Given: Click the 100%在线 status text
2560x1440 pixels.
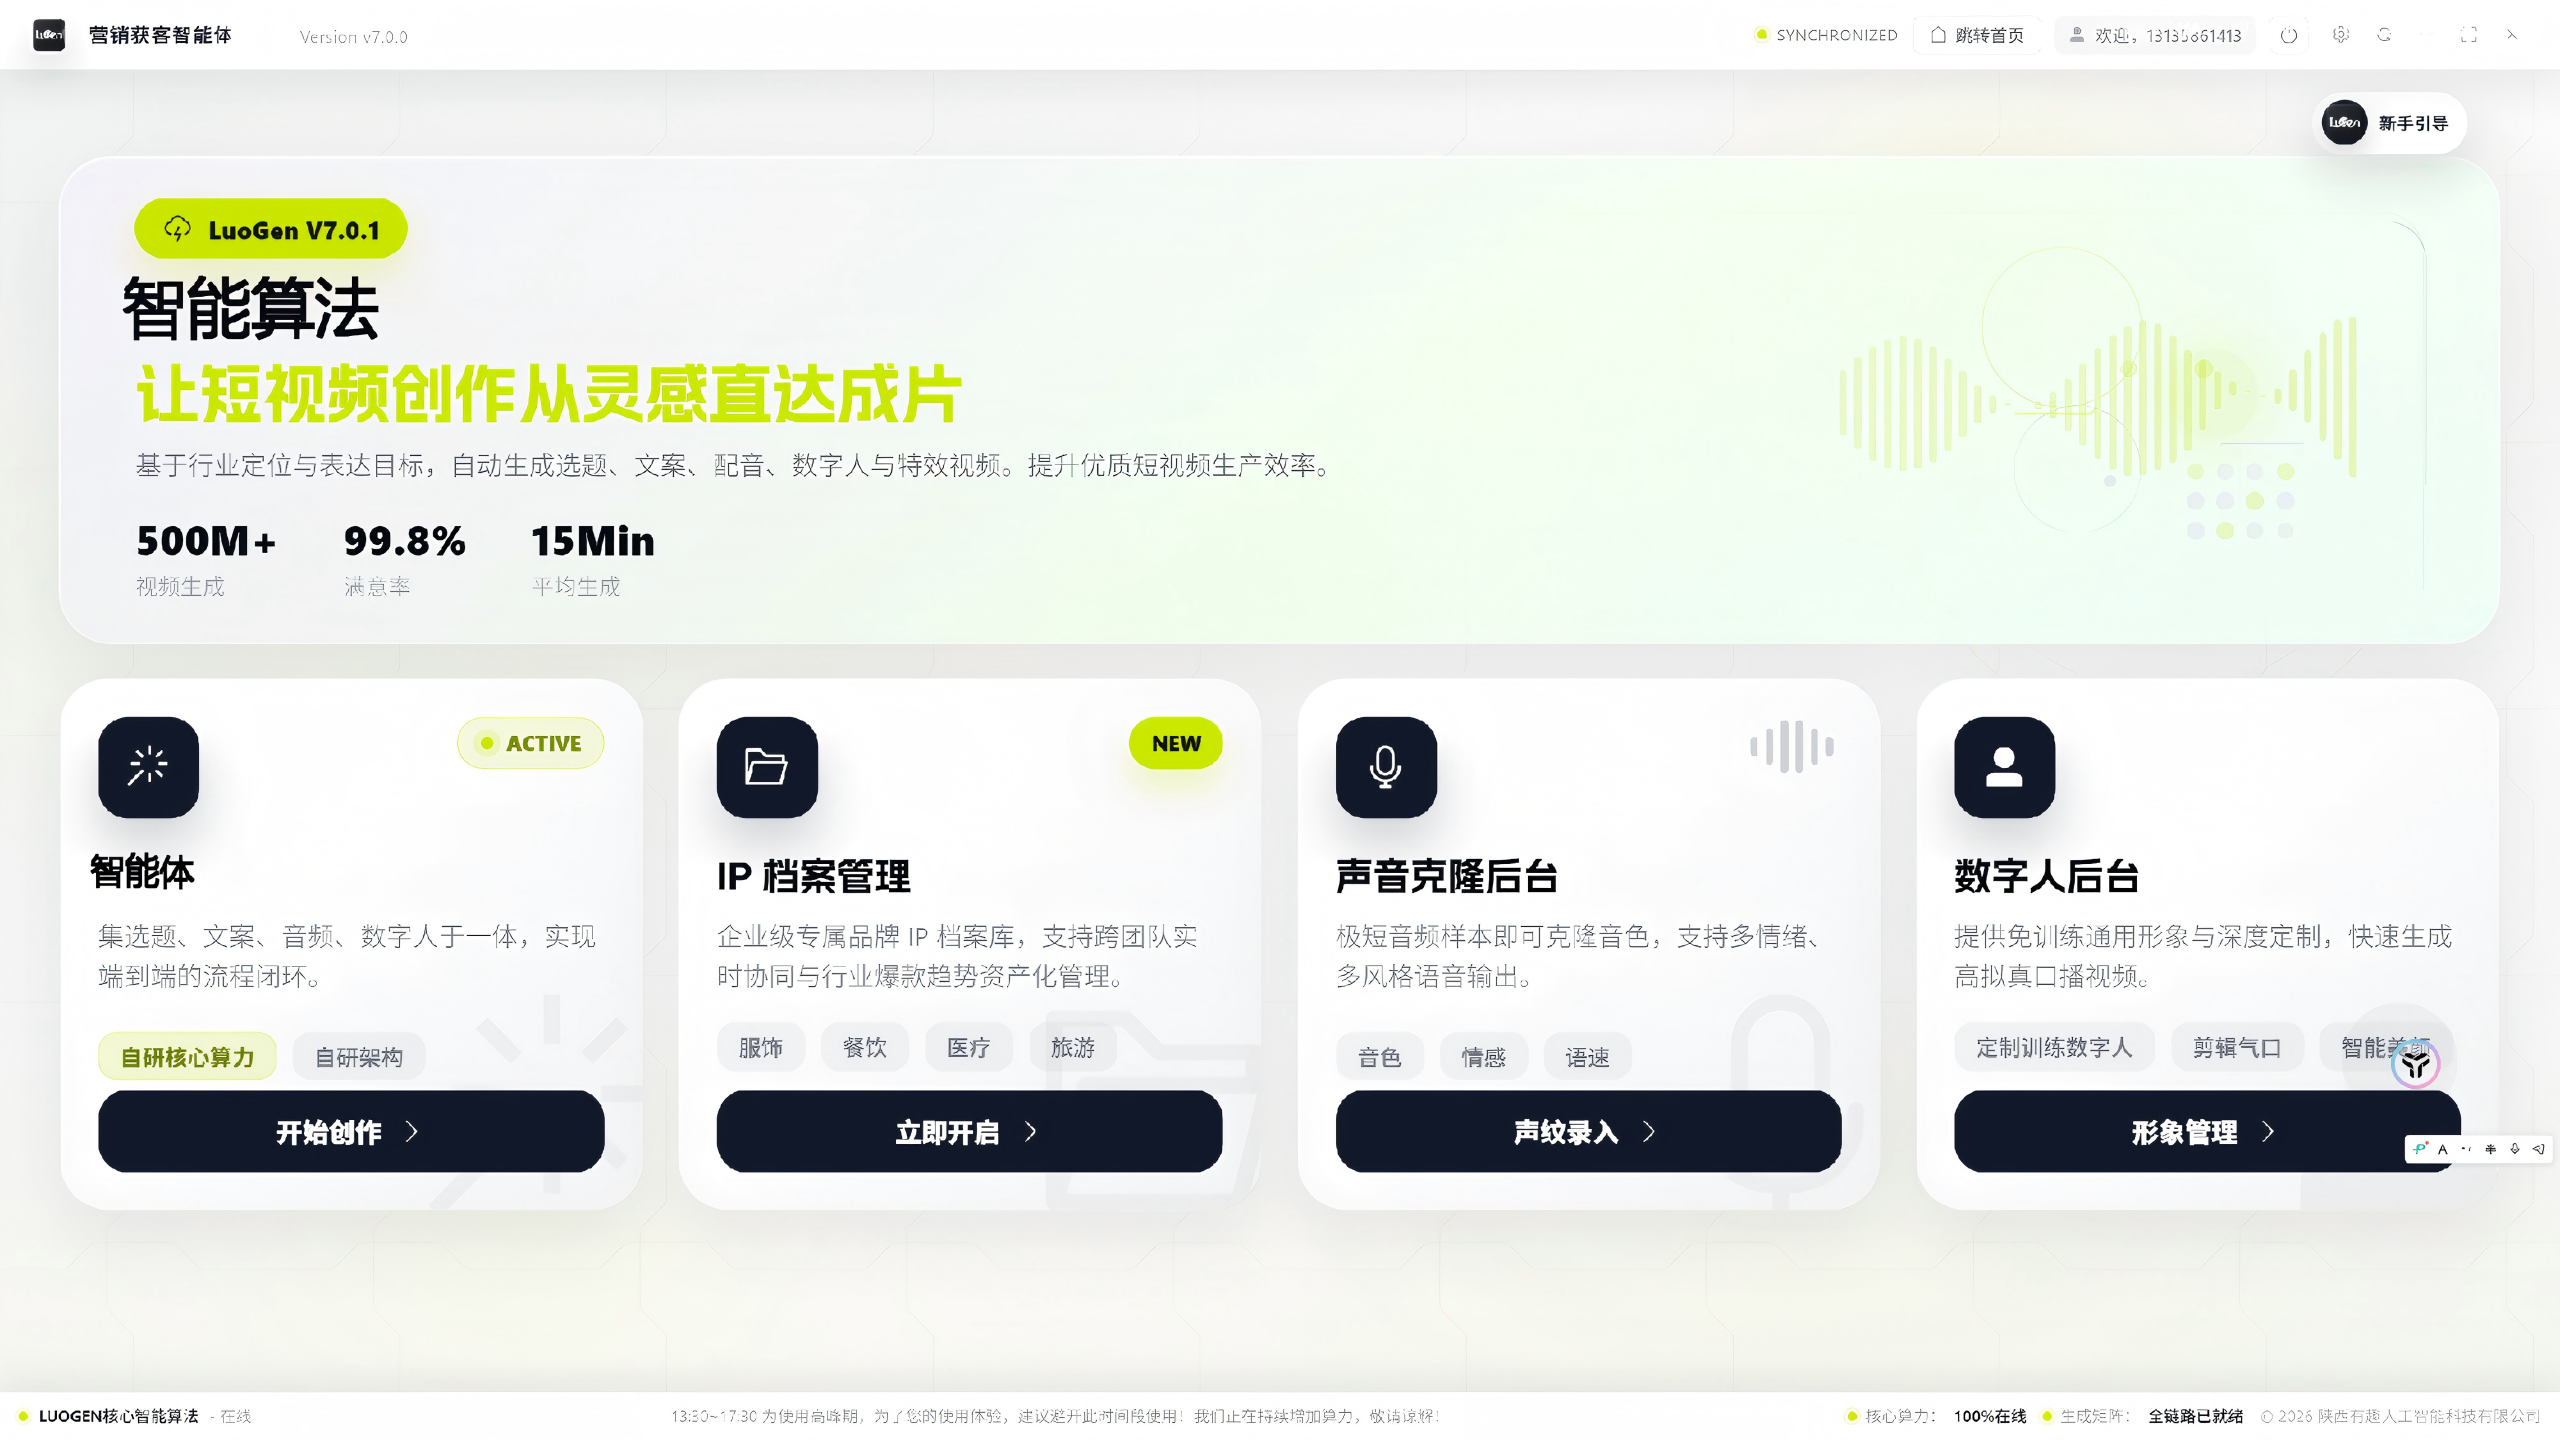Looking at the screenshot, I should [1990, 1416].
